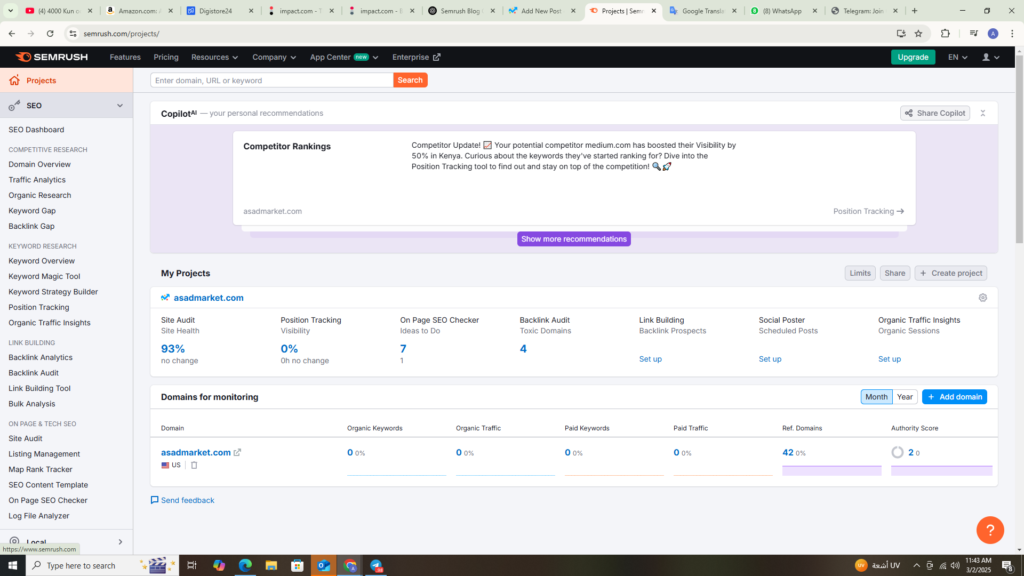Click the Upgrade button
Image resolution: width=1024 pixels, height=576 pixels.
click(x=912, y=57)
